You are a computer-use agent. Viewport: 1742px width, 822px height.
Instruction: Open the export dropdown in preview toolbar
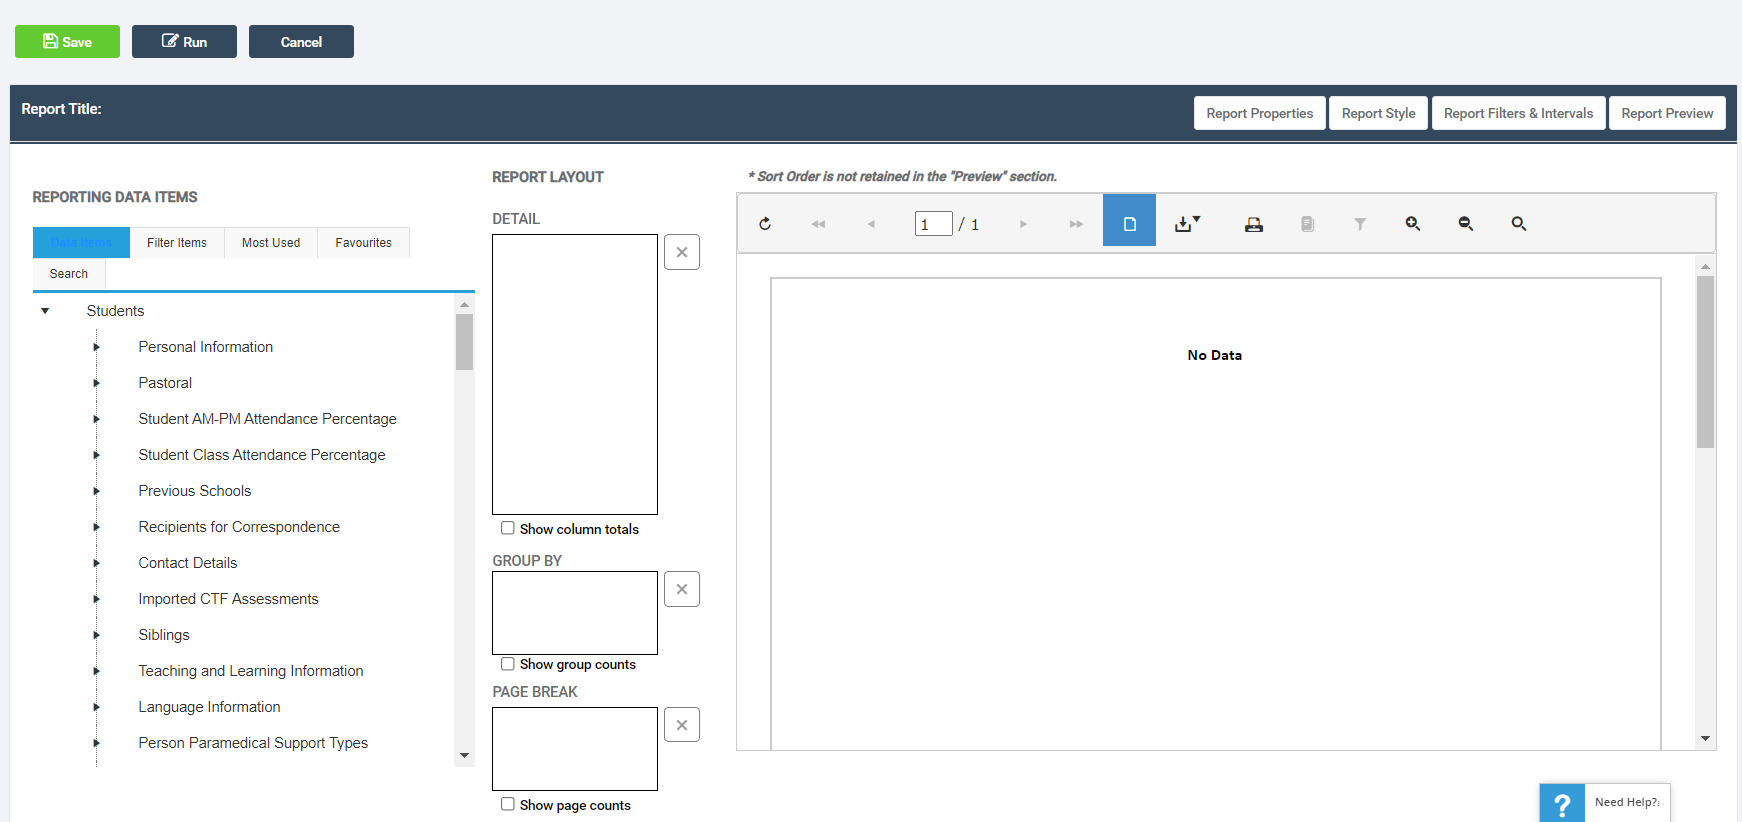[1188, 224]
